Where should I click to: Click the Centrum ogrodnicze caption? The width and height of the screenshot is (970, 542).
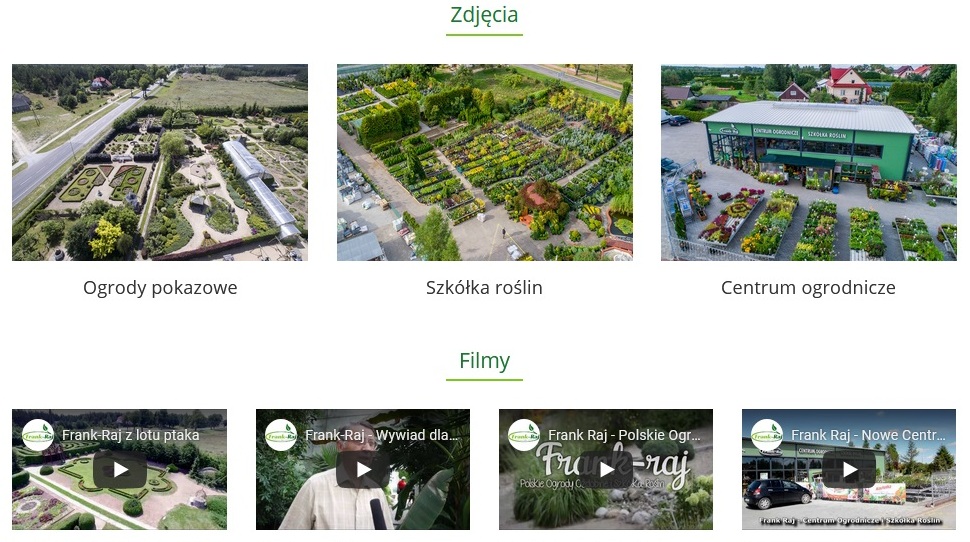809,288
